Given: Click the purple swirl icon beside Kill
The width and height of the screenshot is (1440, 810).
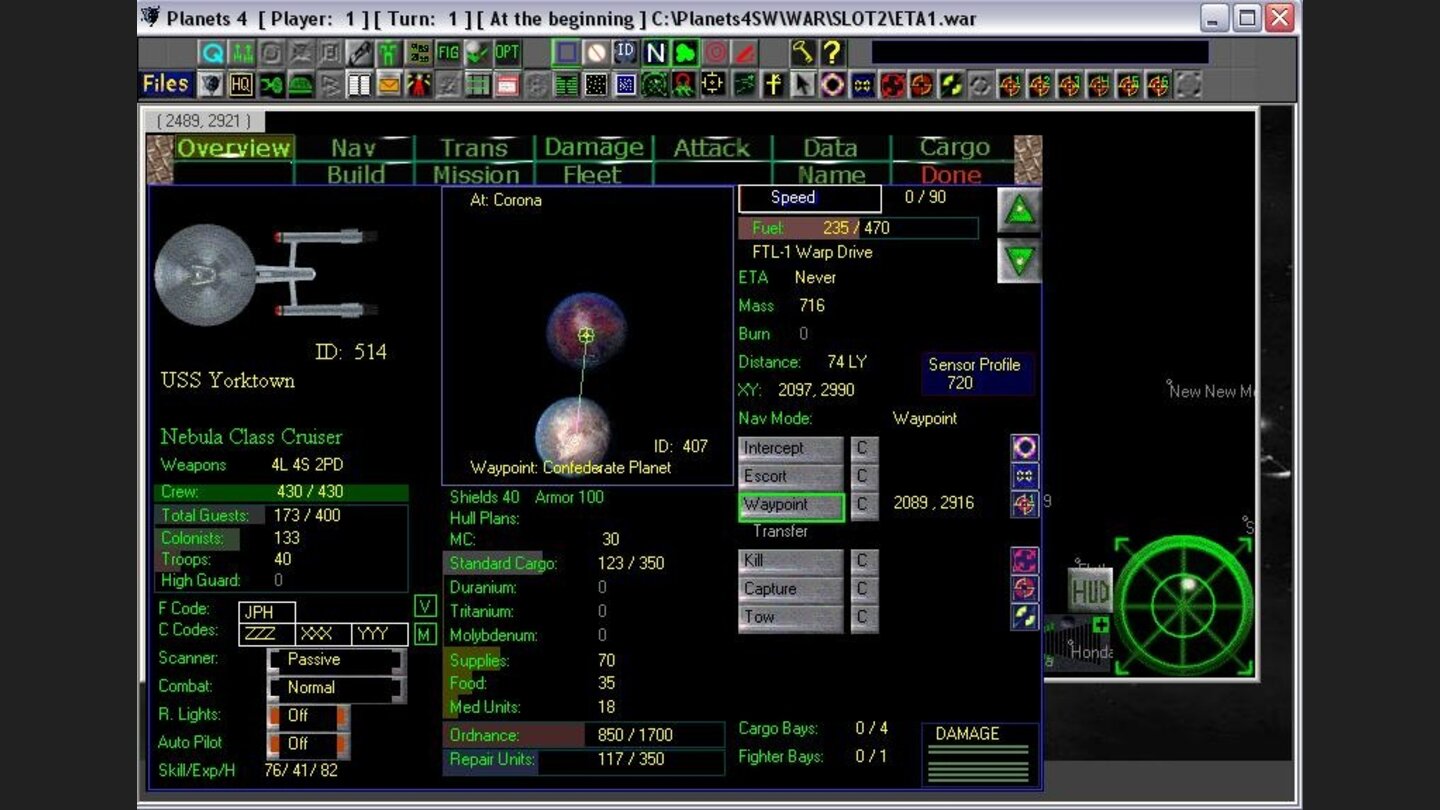Looking at the screenshot, I should [1025, 560].
